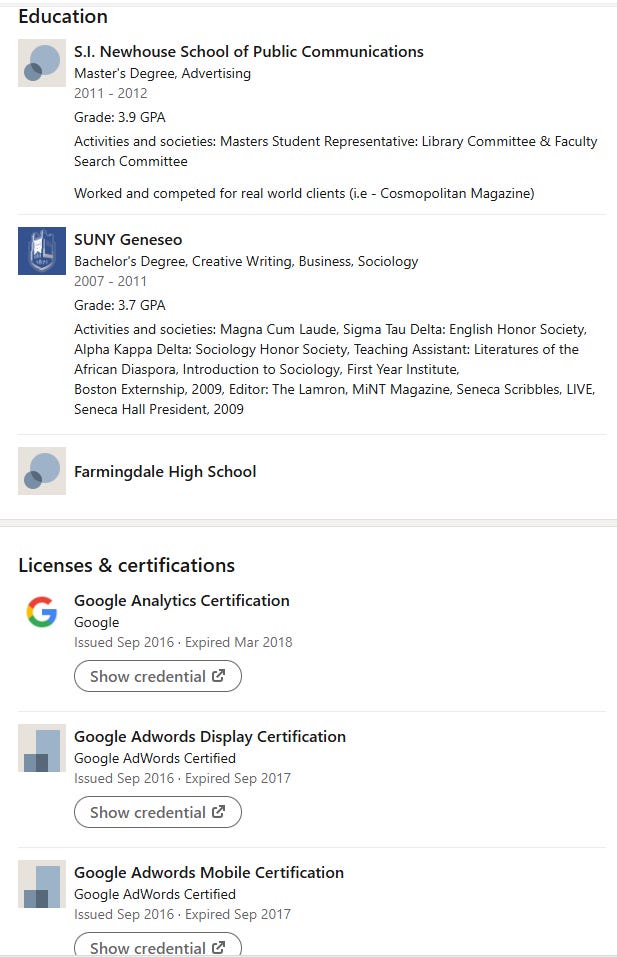Select Issued Sep 2016 · Expired Mar 2018
The image size is (617, 957).
183,643
